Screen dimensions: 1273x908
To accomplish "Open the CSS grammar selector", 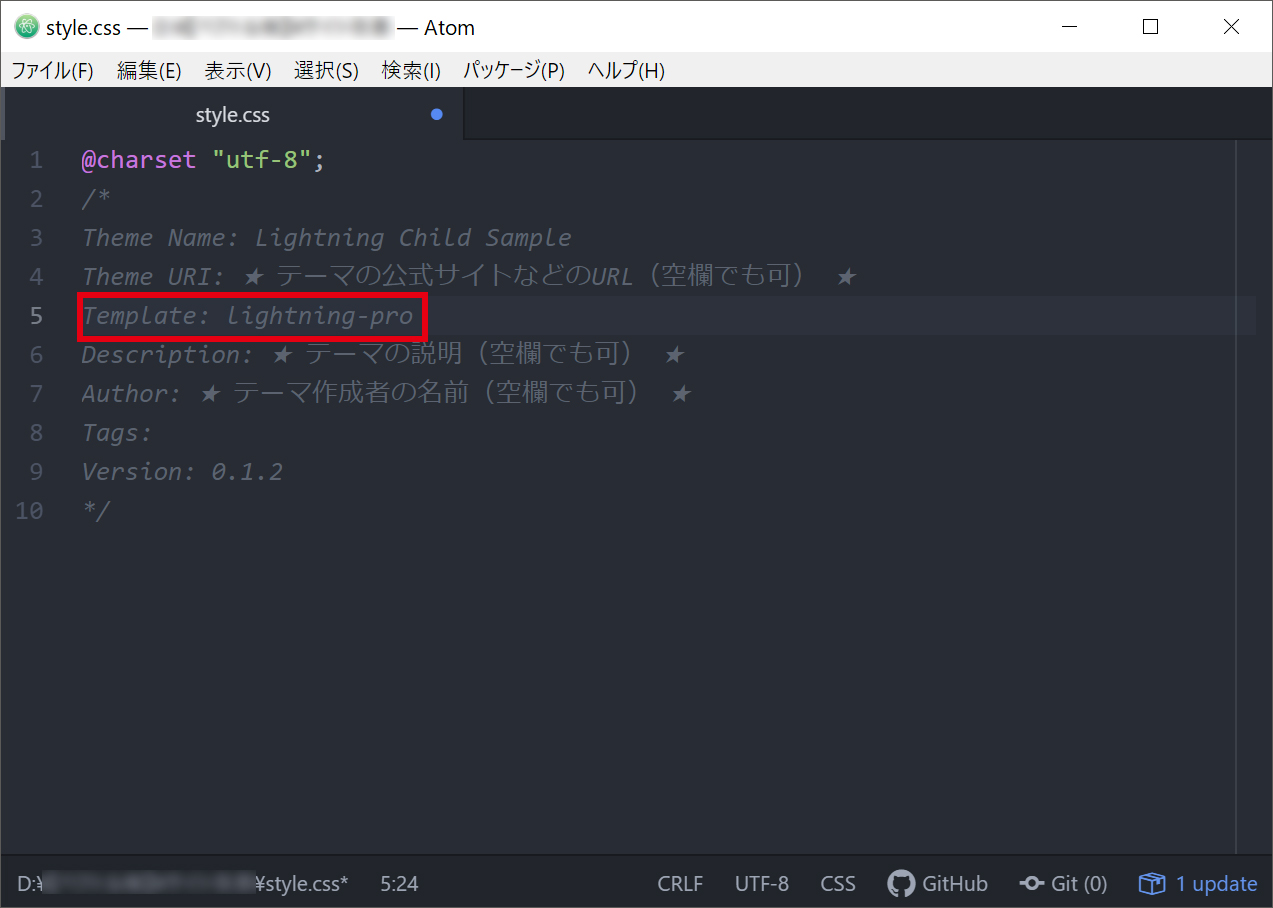I will [837, 883].
